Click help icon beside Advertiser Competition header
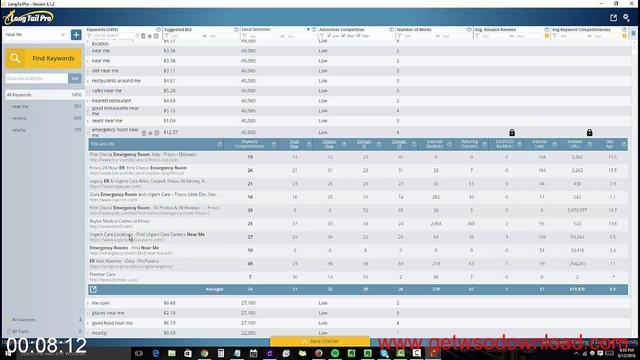This screenshot has height=360, width=640. (391, 30)
